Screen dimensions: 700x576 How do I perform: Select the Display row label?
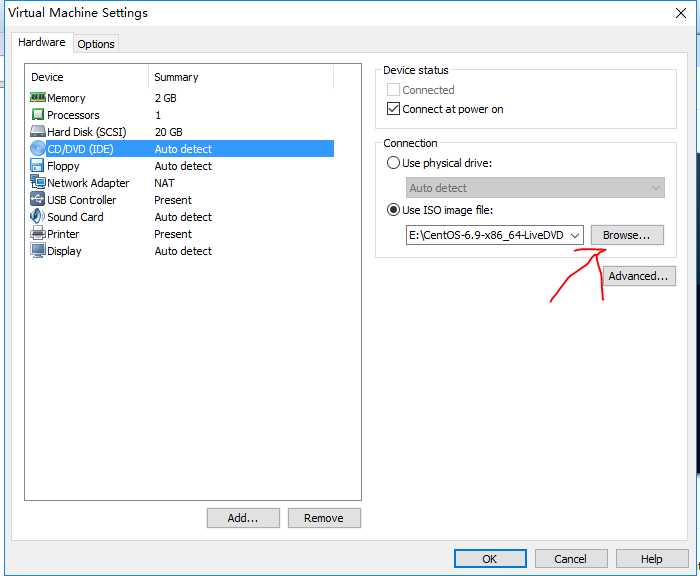coord(64,251)
